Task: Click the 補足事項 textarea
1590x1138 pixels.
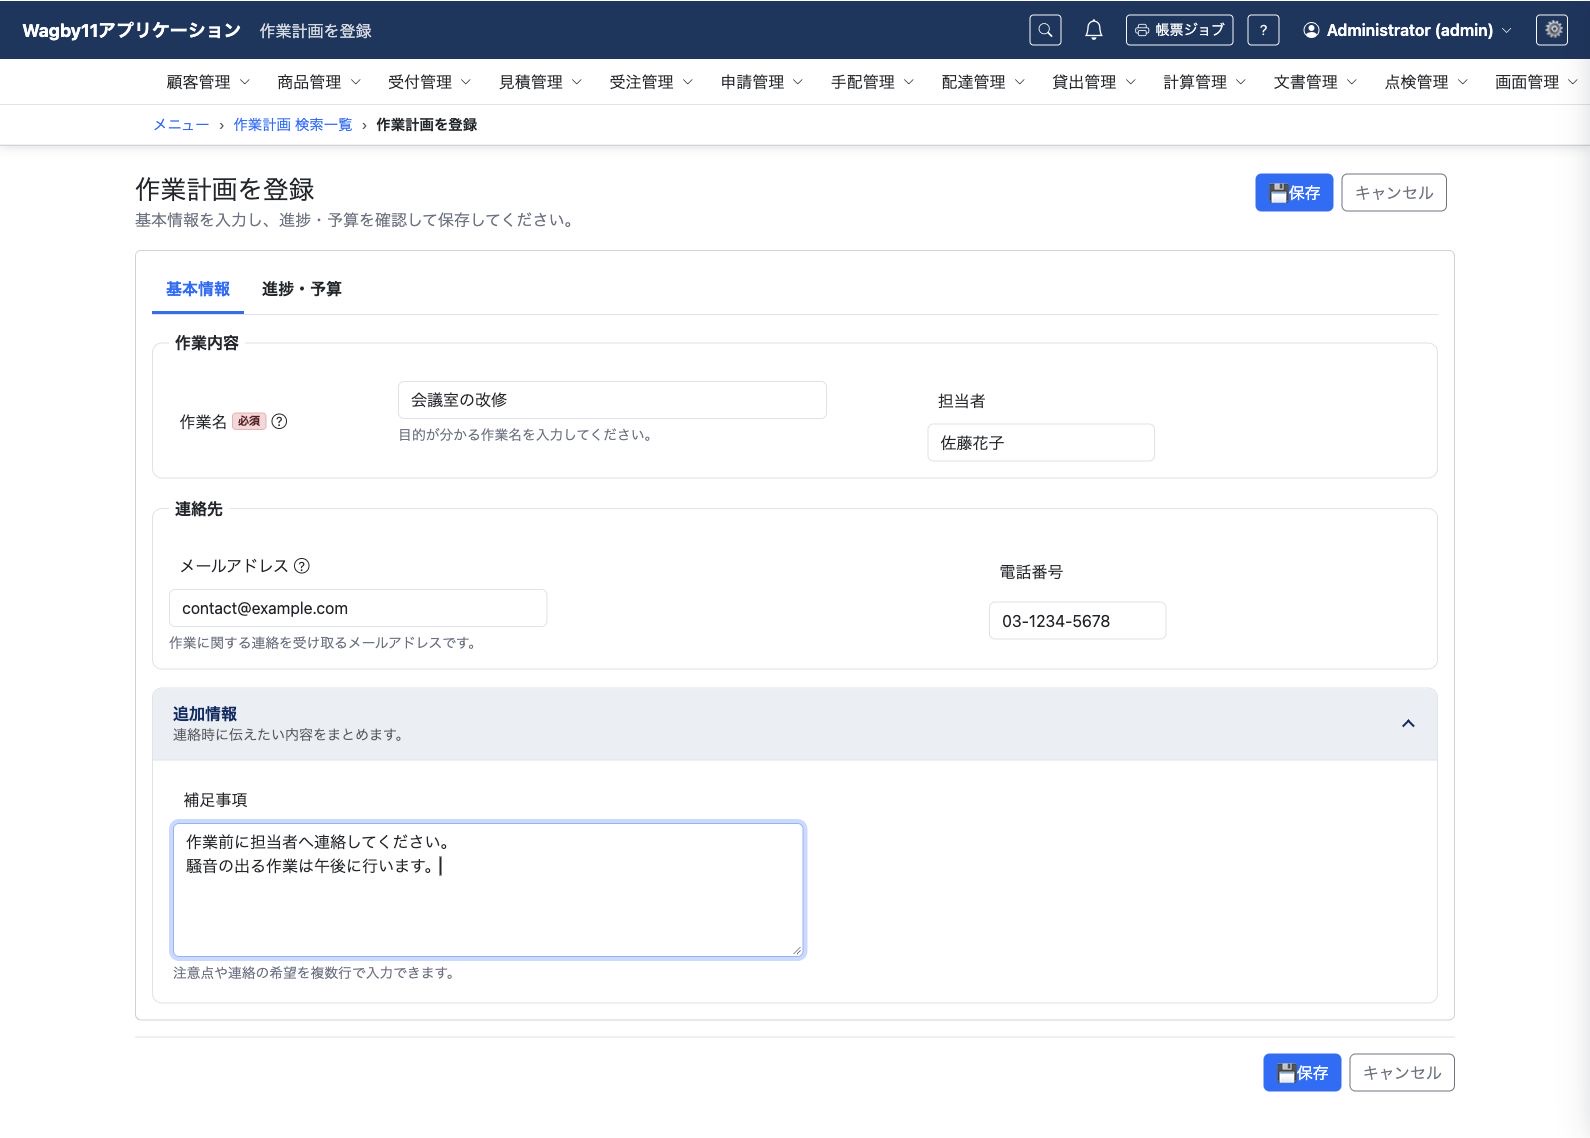Action: [x=488, y=890]
